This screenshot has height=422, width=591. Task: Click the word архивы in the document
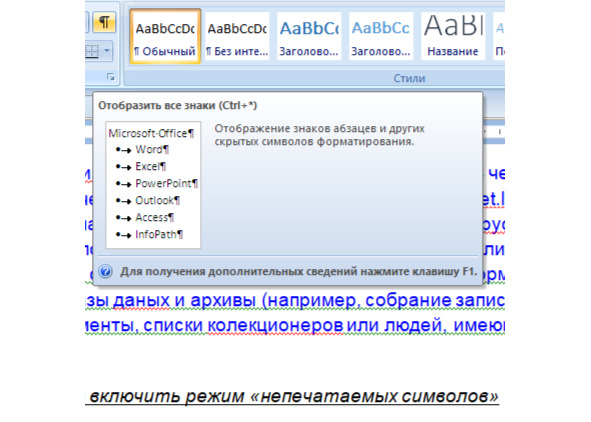(x=224, y=301)
